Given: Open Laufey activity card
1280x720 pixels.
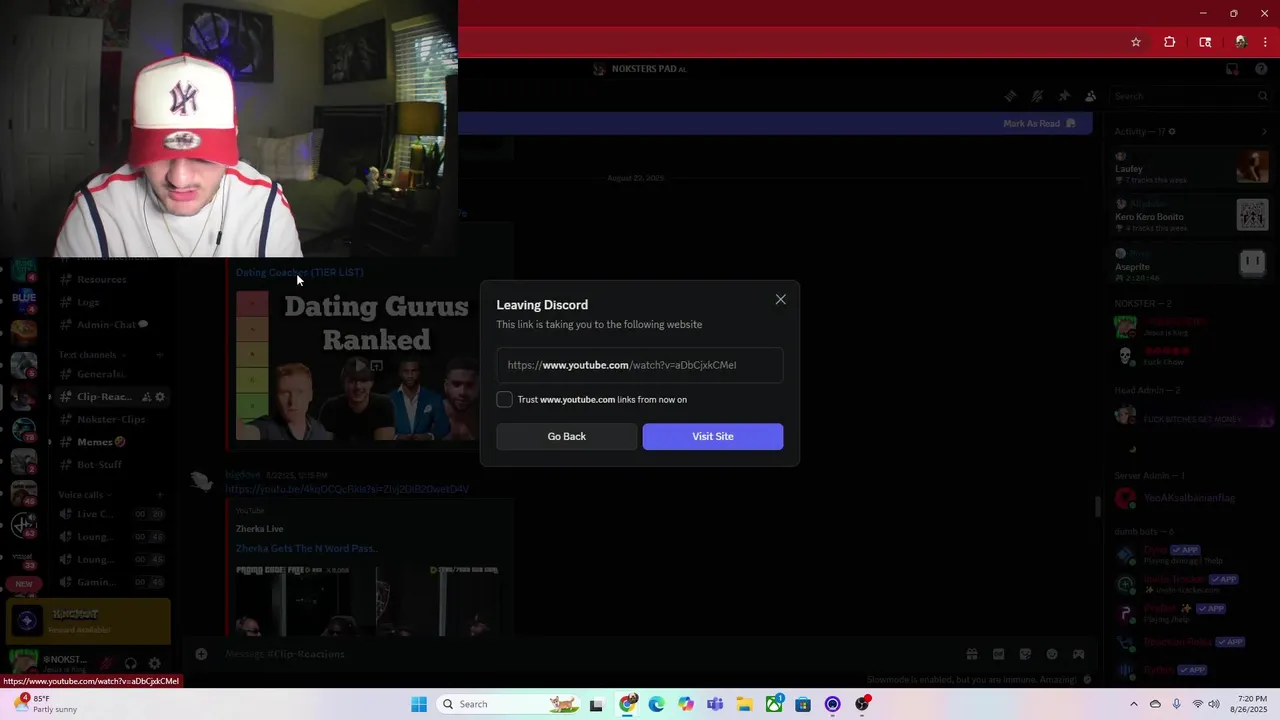Looking at the screenshot, I should (1192, 167).
